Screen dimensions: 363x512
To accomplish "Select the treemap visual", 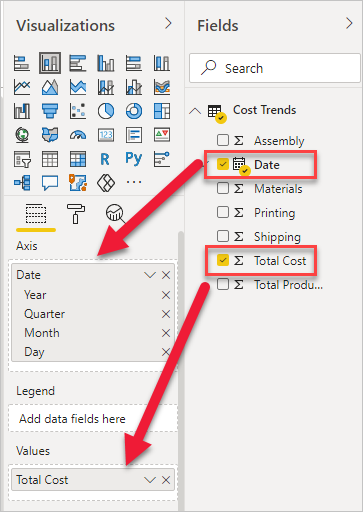I will [162, 111].
